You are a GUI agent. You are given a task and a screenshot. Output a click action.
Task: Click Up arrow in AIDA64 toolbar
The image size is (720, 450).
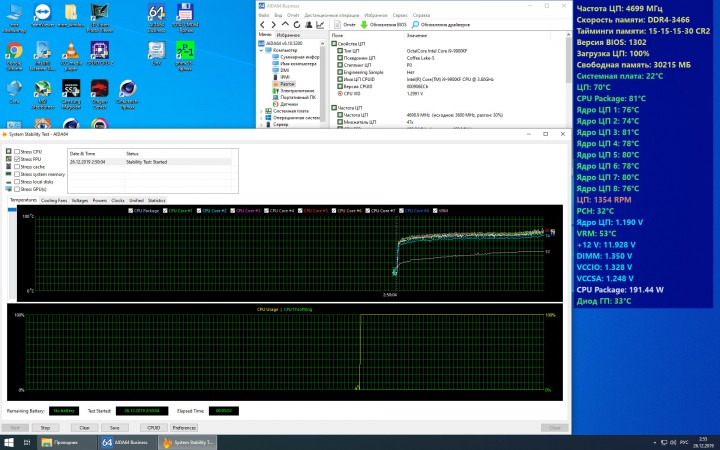point(285,25)
